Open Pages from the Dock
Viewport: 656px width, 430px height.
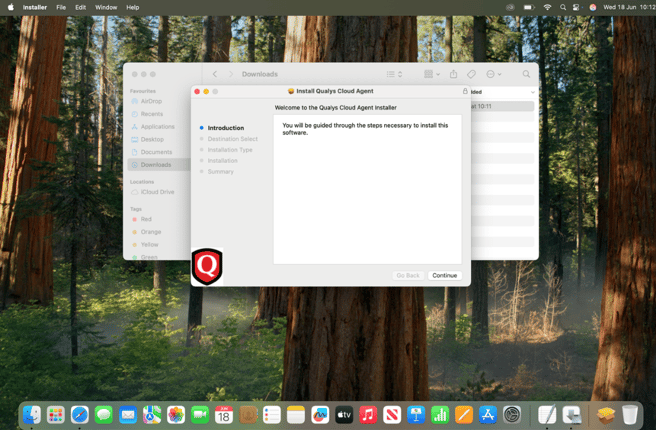pyautogui.click(x=464, y=415)
